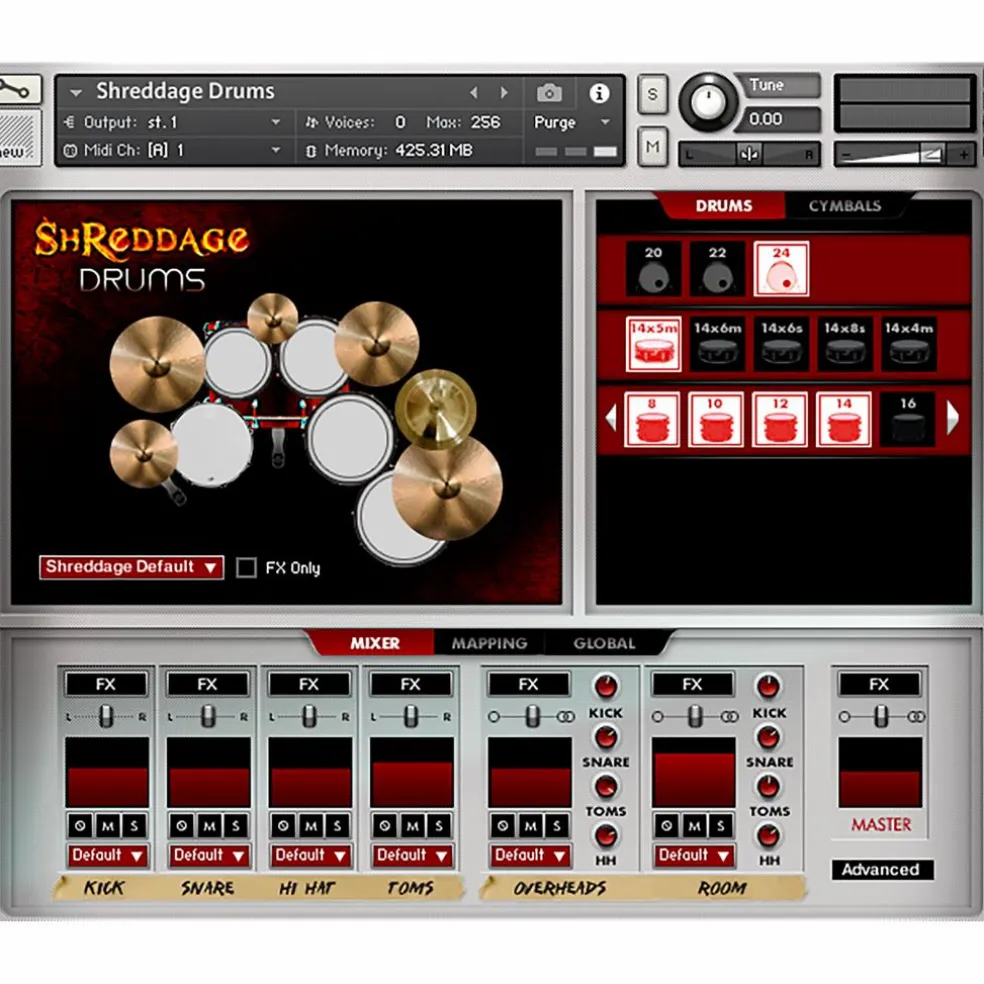Choose the 14x8s snare drum
The height and width of the screenshot is (984, 984).
coord(845,344)
